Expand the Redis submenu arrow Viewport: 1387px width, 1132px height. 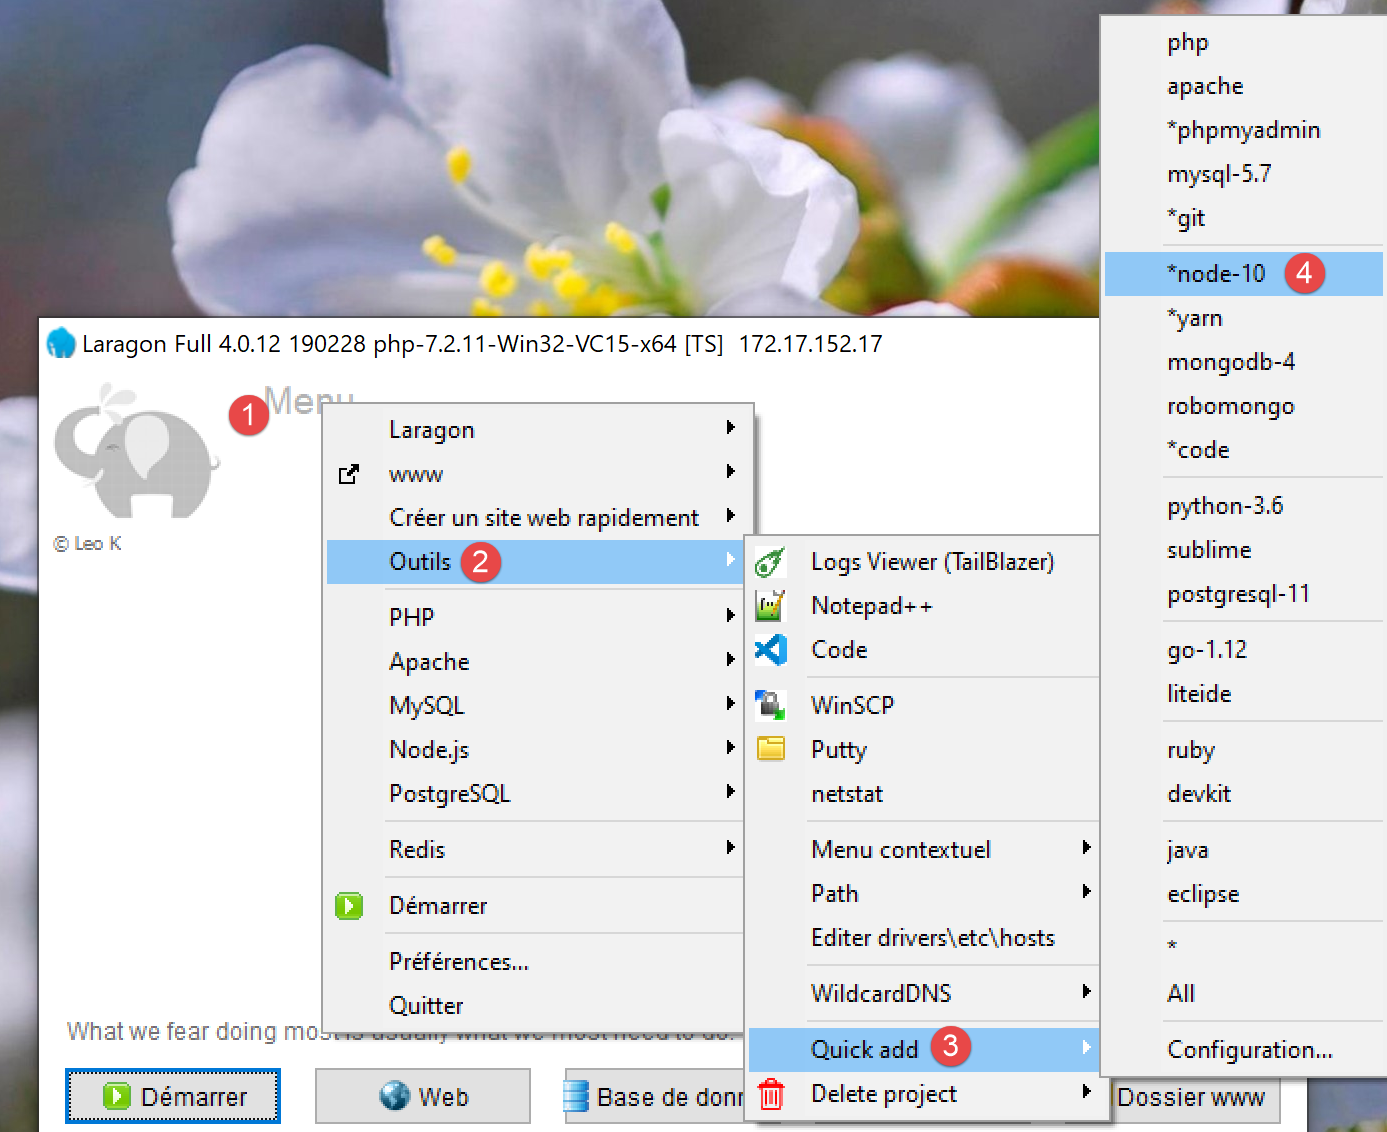[x=730, y=848]
